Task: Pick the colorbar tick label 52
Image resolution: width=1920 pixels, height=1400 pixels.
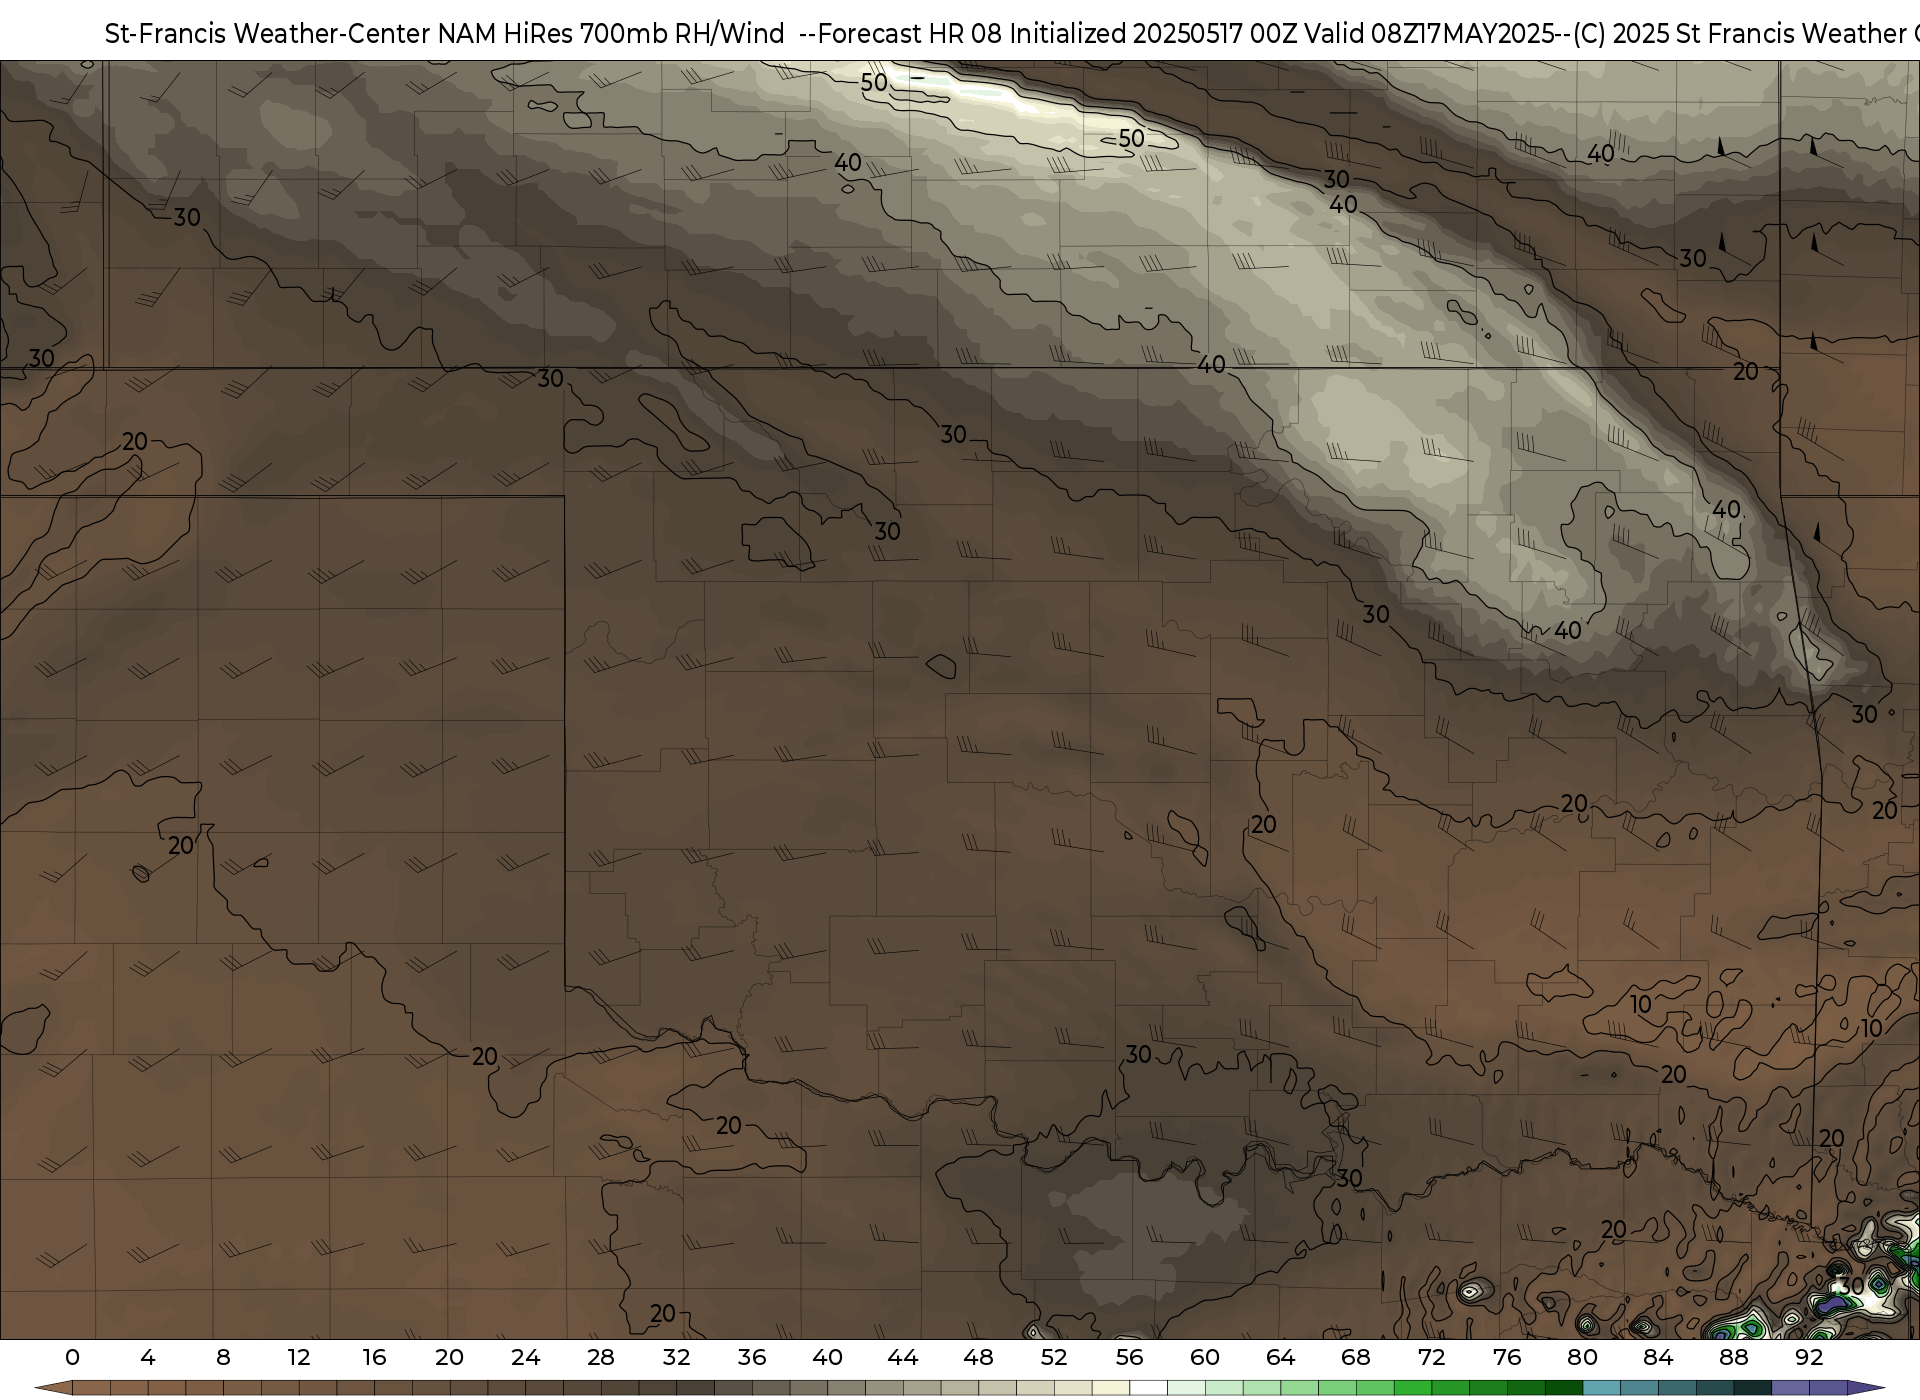Action: 1054,1357
